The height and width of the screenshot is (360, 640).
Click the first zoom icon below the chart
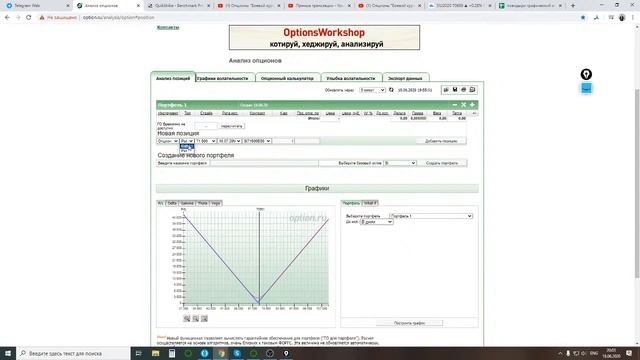click(x=187, y=319)
